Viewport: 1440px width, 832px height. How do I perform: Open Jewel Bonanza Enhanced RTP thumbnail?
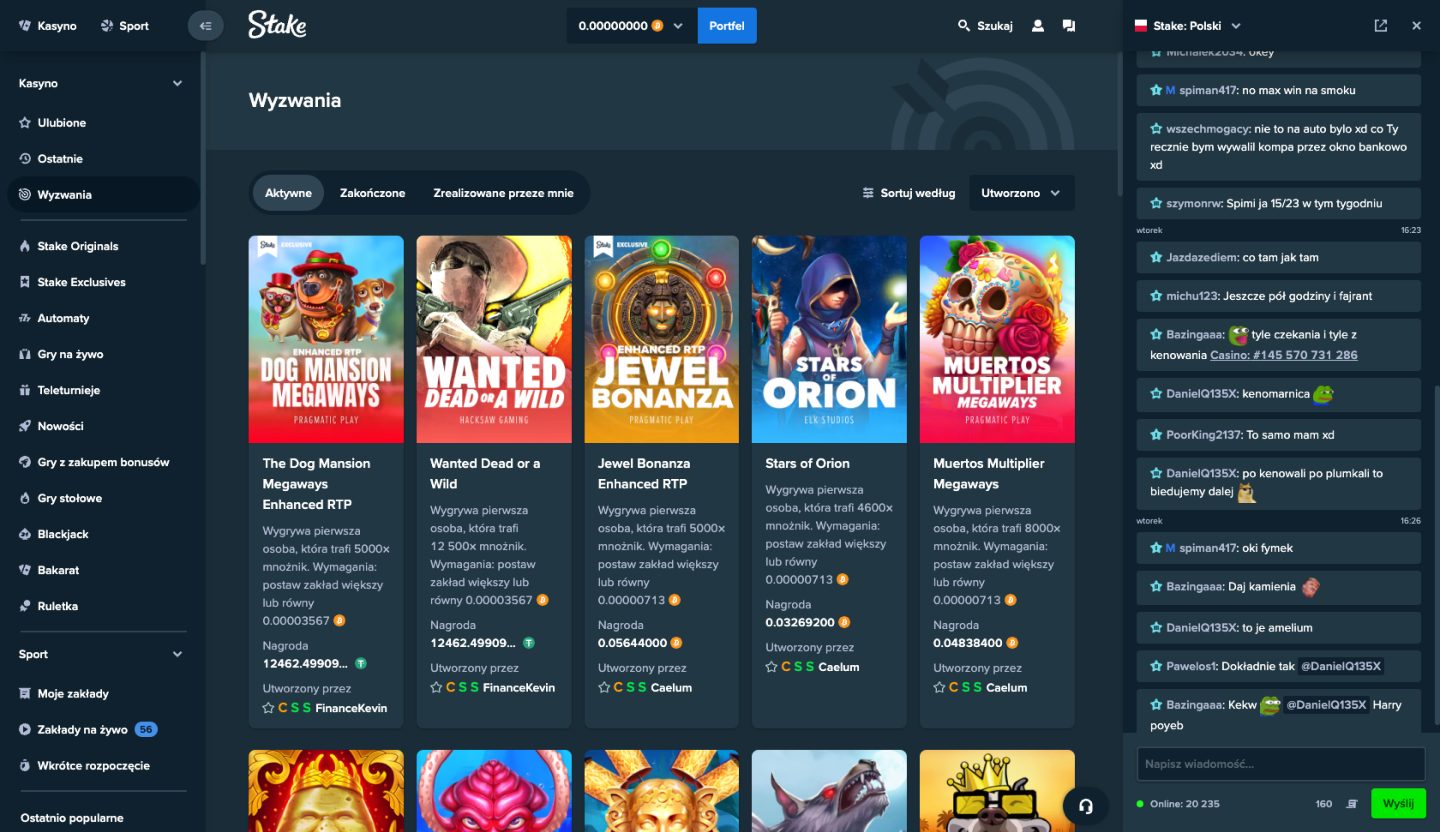coord(661,339)
